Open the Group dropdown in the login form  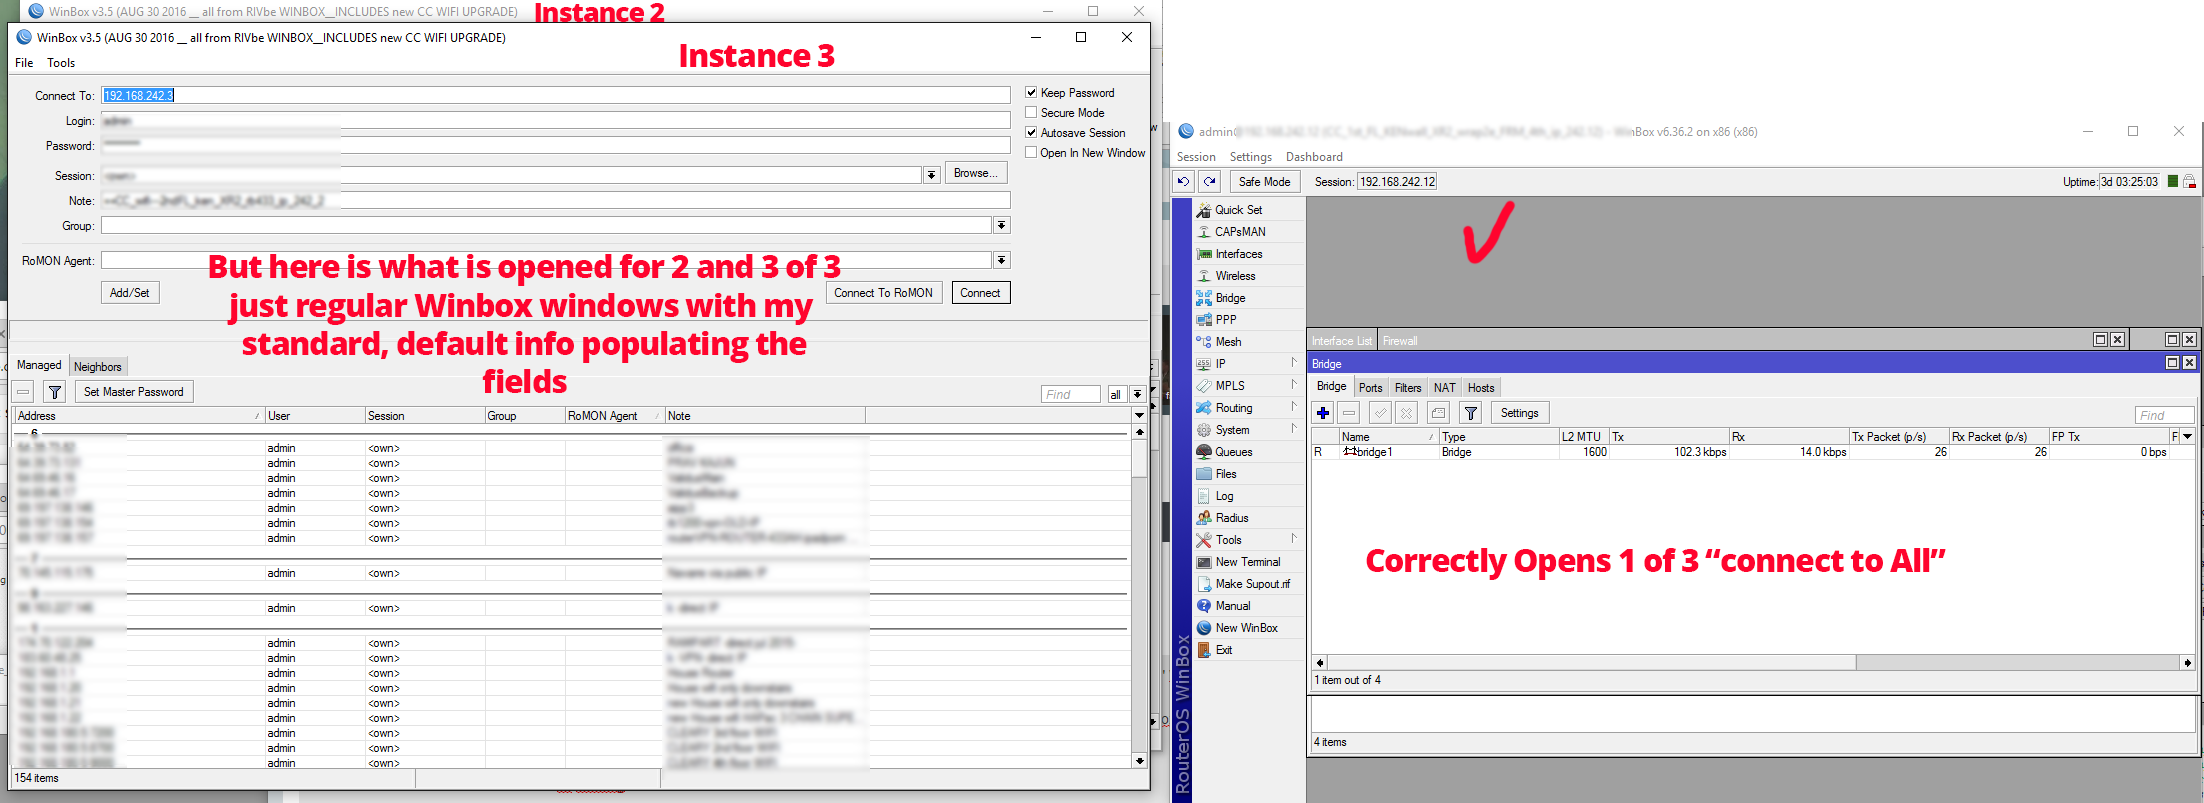click(x=1002, y=226)
